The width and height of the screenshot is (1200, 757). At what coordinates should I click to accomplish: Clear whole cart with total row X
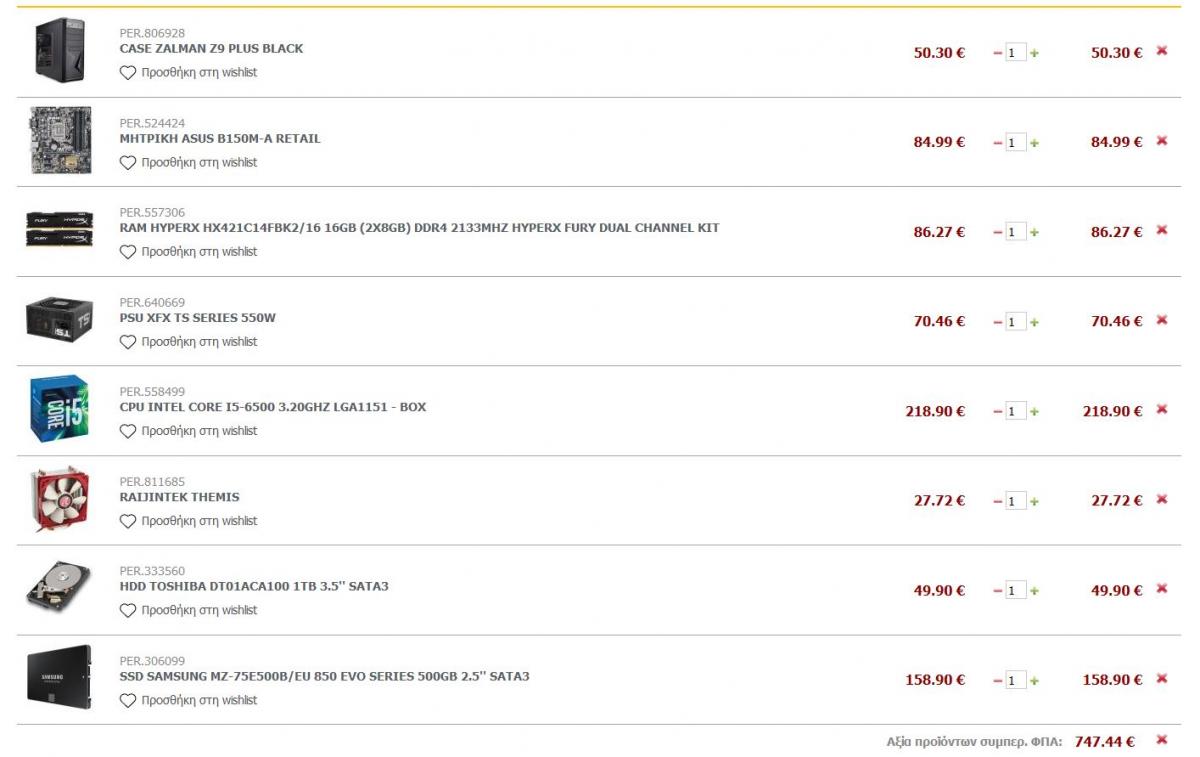[x=1161, y=740]
